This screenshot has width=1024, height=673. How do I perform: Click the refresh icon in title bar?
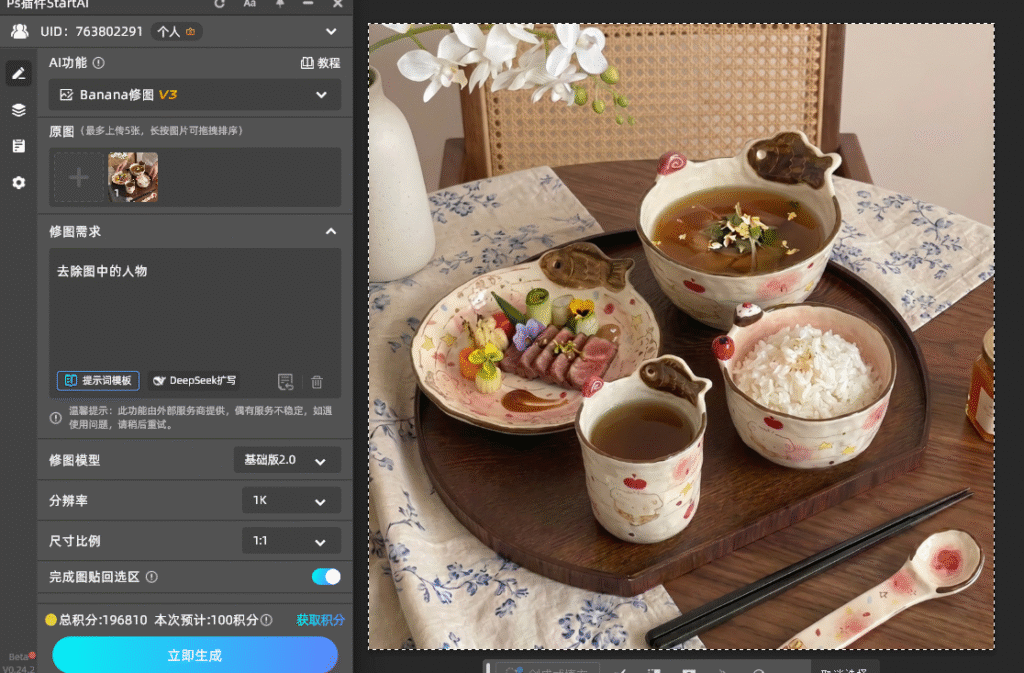pos(219,4)
